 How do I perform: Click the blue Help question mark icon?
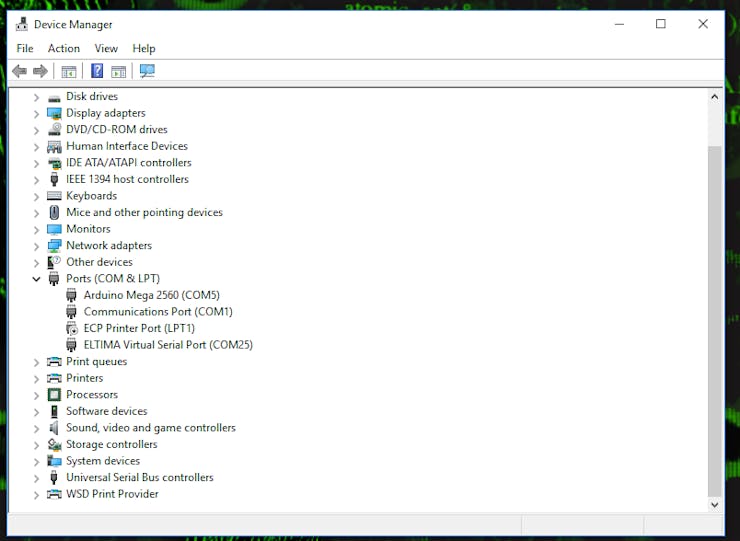click(x=97, y=71)
